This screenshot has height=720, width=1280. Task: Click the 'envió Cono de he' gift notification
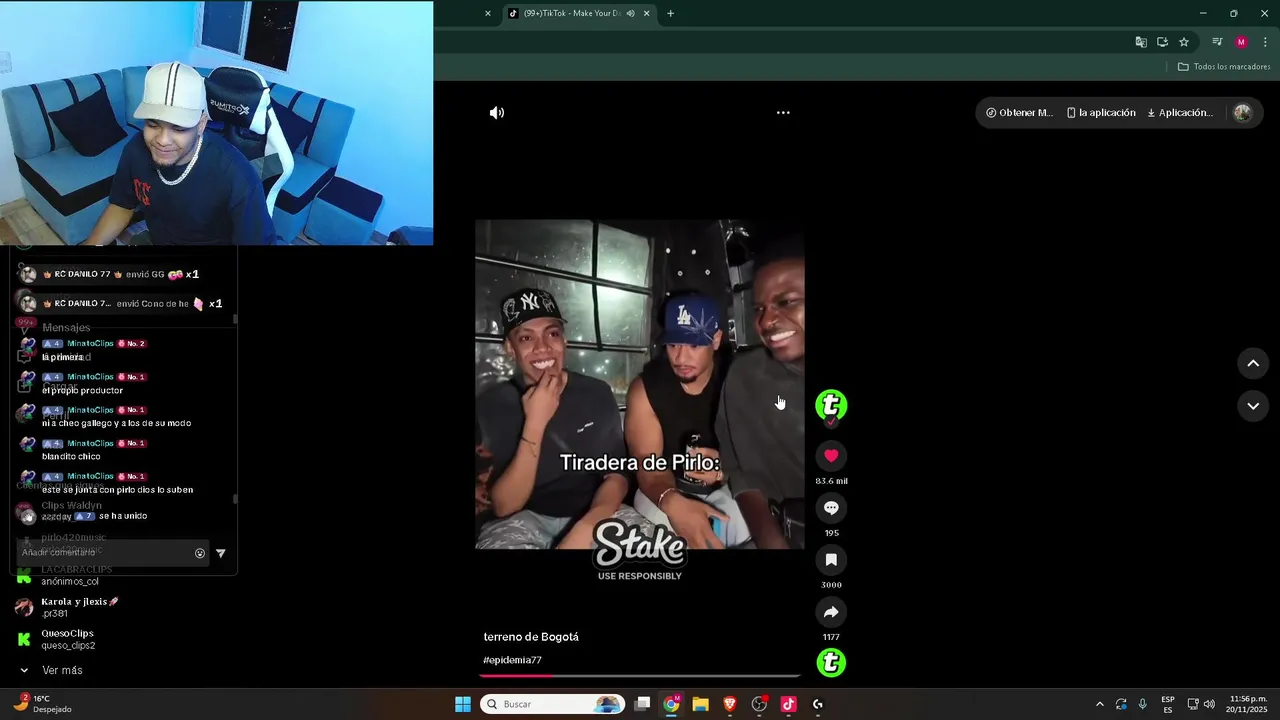[x=120, y=303]
